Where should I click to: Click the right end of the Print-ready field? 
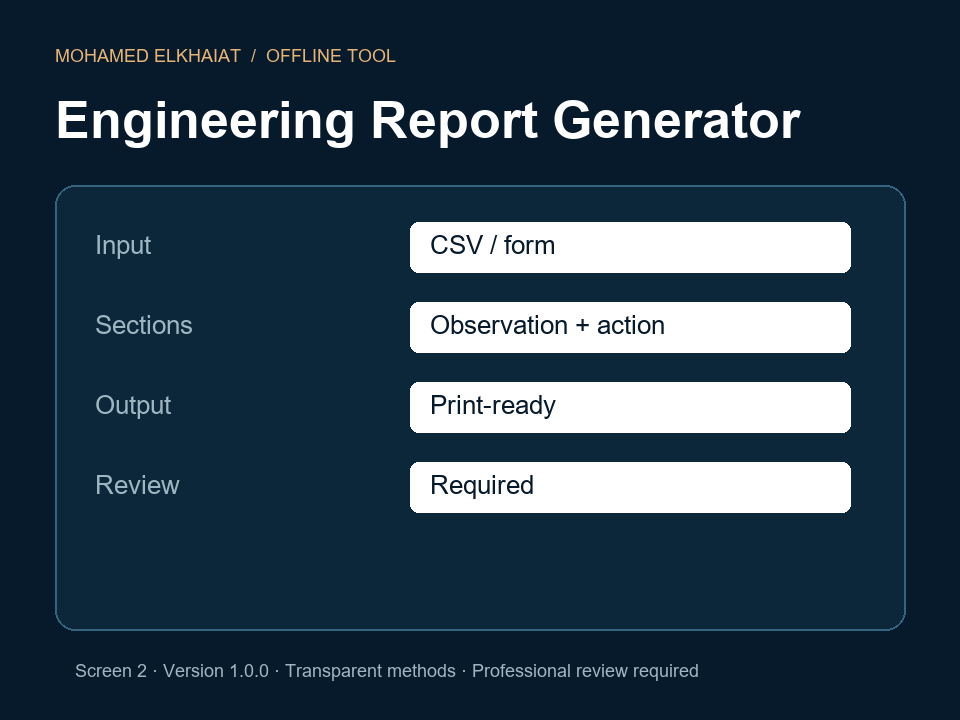point(827,408)
